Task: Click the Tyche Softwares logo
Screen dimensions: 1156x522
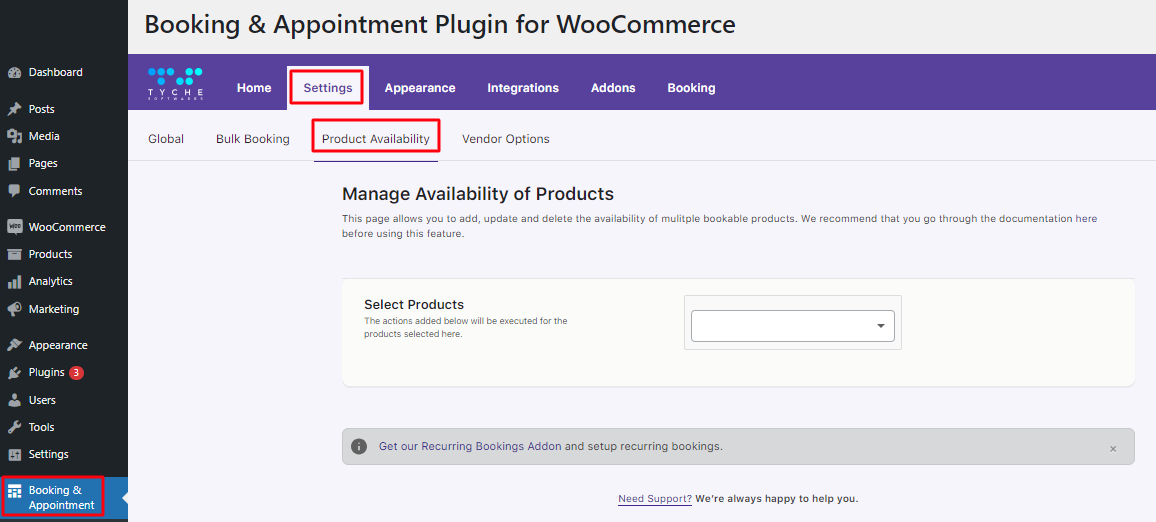Action: click(x=175, y=84)
